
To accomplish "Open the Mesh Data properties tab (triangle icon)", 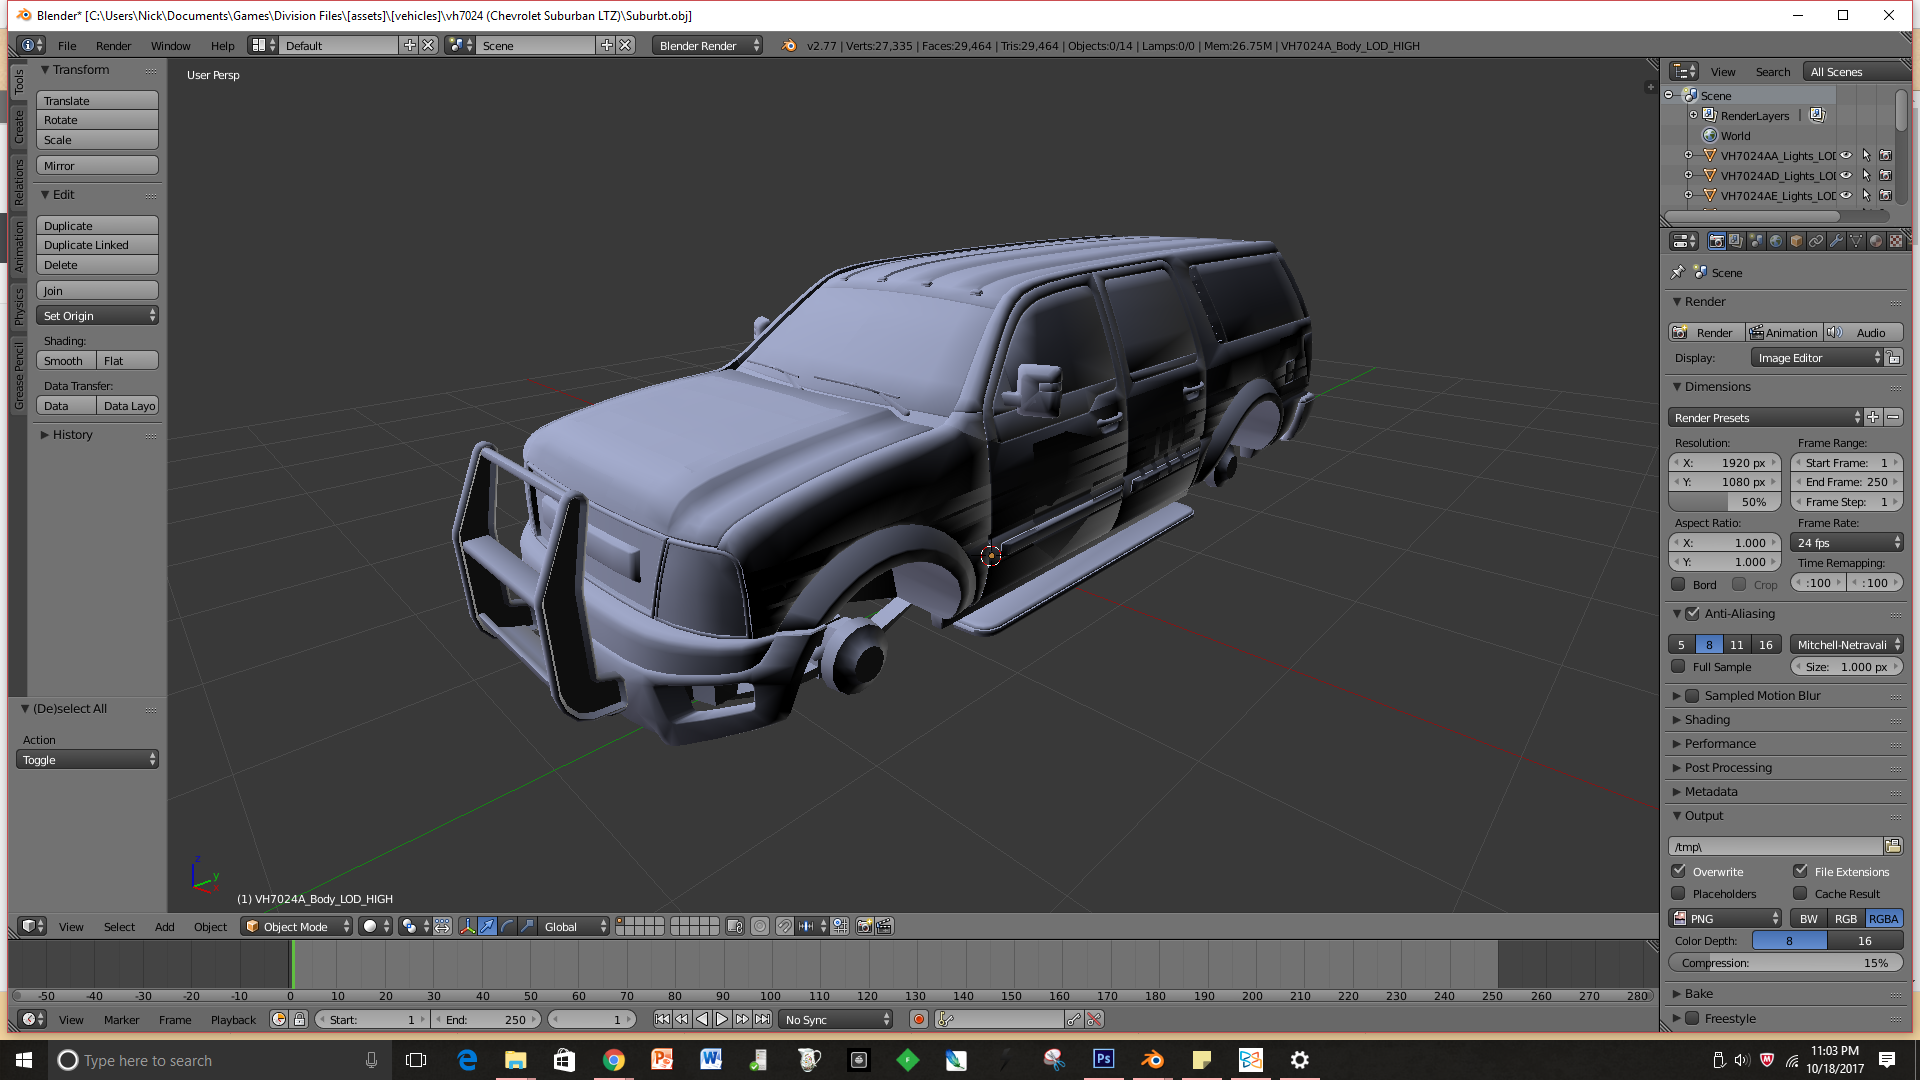I will (x=1856, y=241).
